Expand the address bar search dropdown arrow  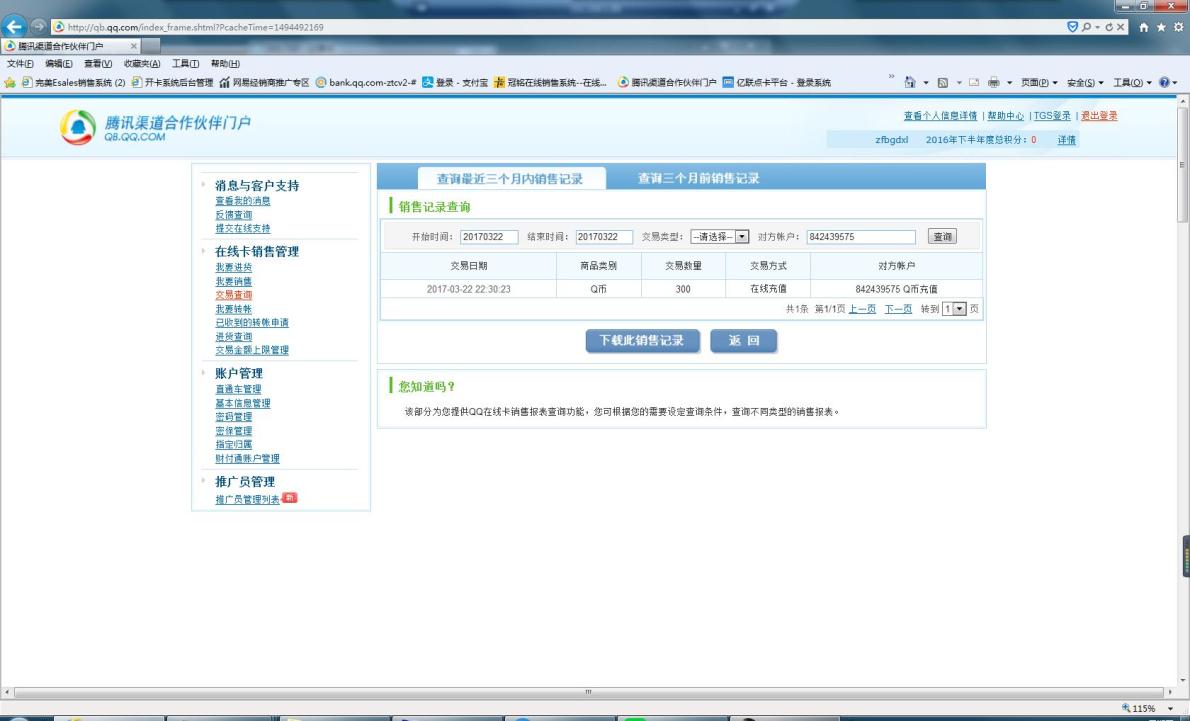[1097, 27]
